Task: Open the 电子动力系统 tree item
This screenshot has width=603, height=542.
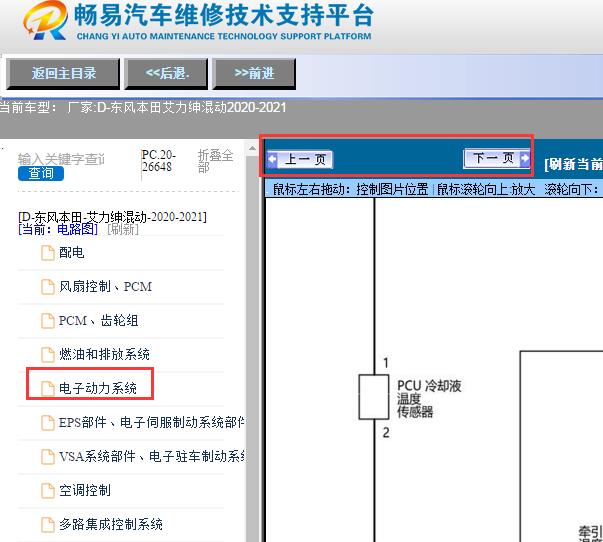Action: click(98, 388)
